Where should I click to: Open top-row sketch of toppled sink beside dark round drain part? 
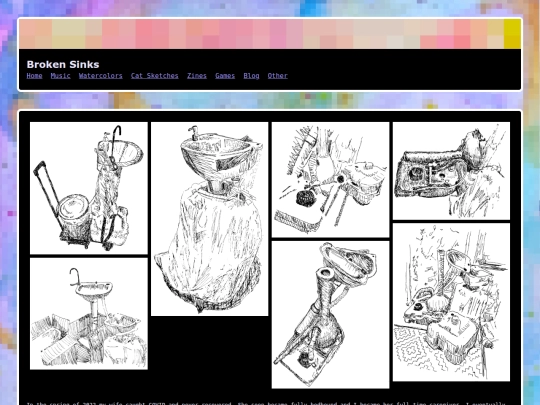[x=330, y=179]
